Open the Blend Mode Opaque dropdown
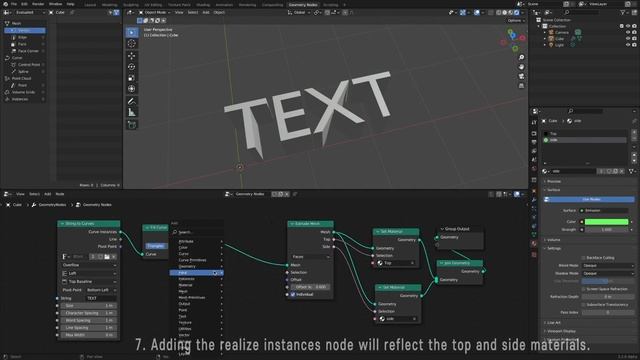This screenshot has width=640, height=360. pos(608,266)
